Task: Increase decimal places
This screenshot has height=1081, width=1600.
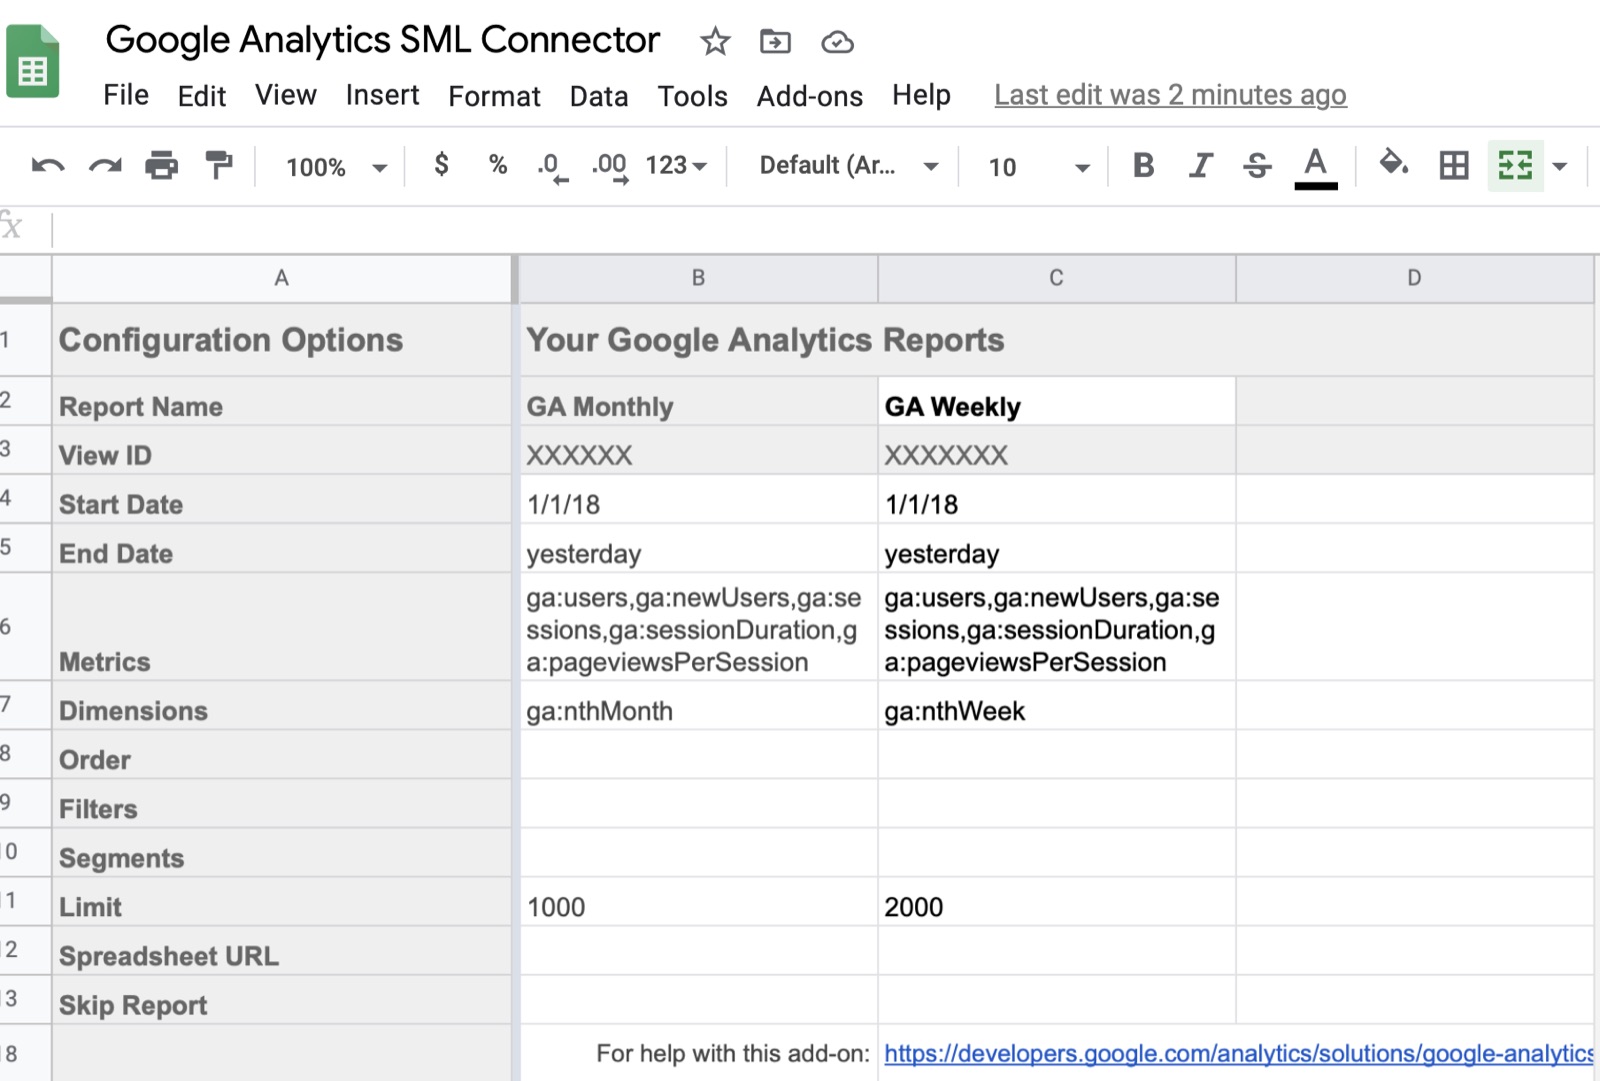Action: pos(610,166)
